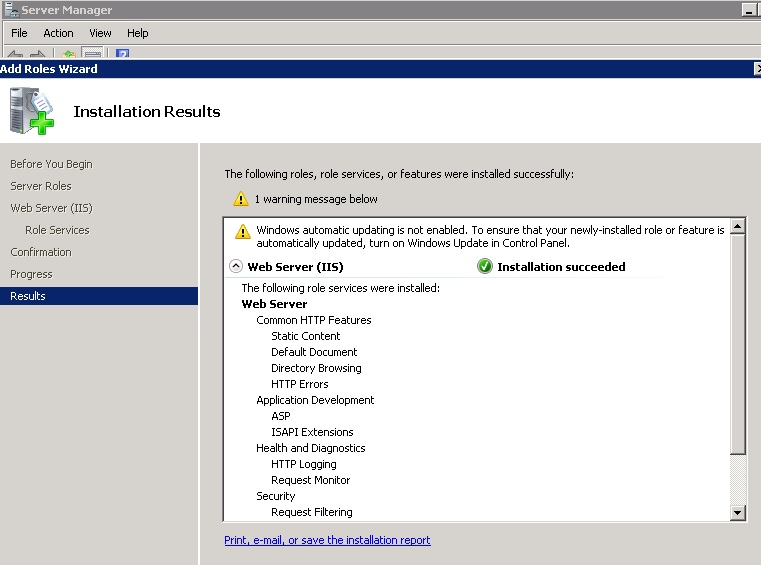Click the 'Default Document' entry
This screenshot has width=761, height=565.
point(314,352)
